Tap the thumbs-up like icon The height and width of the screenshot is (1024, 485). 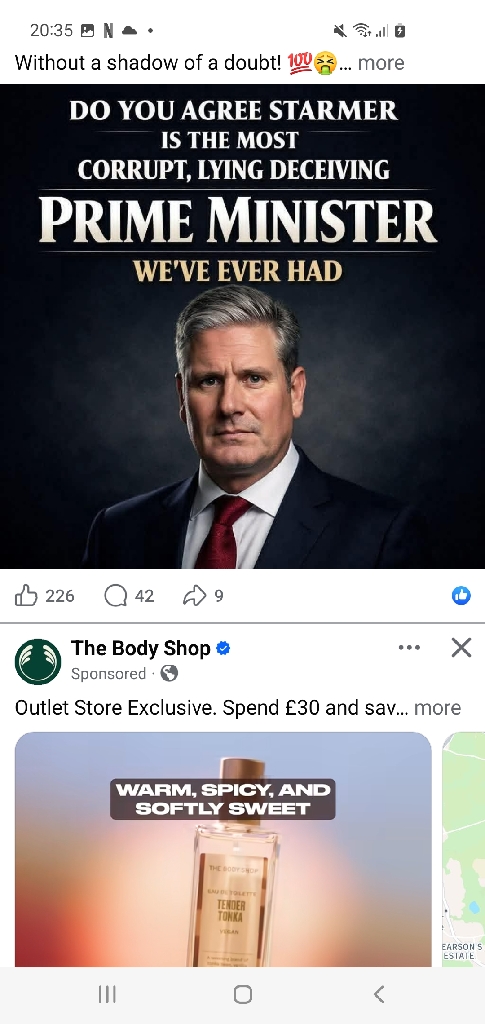[x=25, y=595]
